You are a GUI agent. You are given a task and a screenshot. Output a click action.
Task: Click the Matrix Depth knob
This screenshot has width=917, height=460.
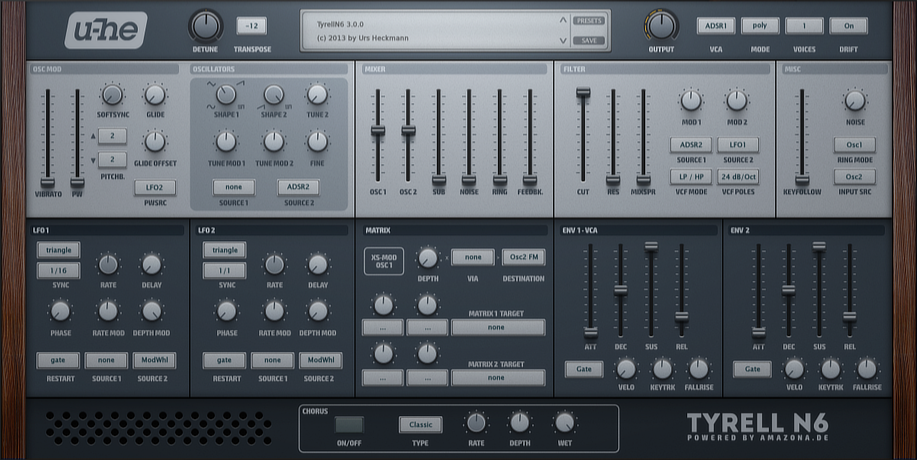(x=428, y=258)
